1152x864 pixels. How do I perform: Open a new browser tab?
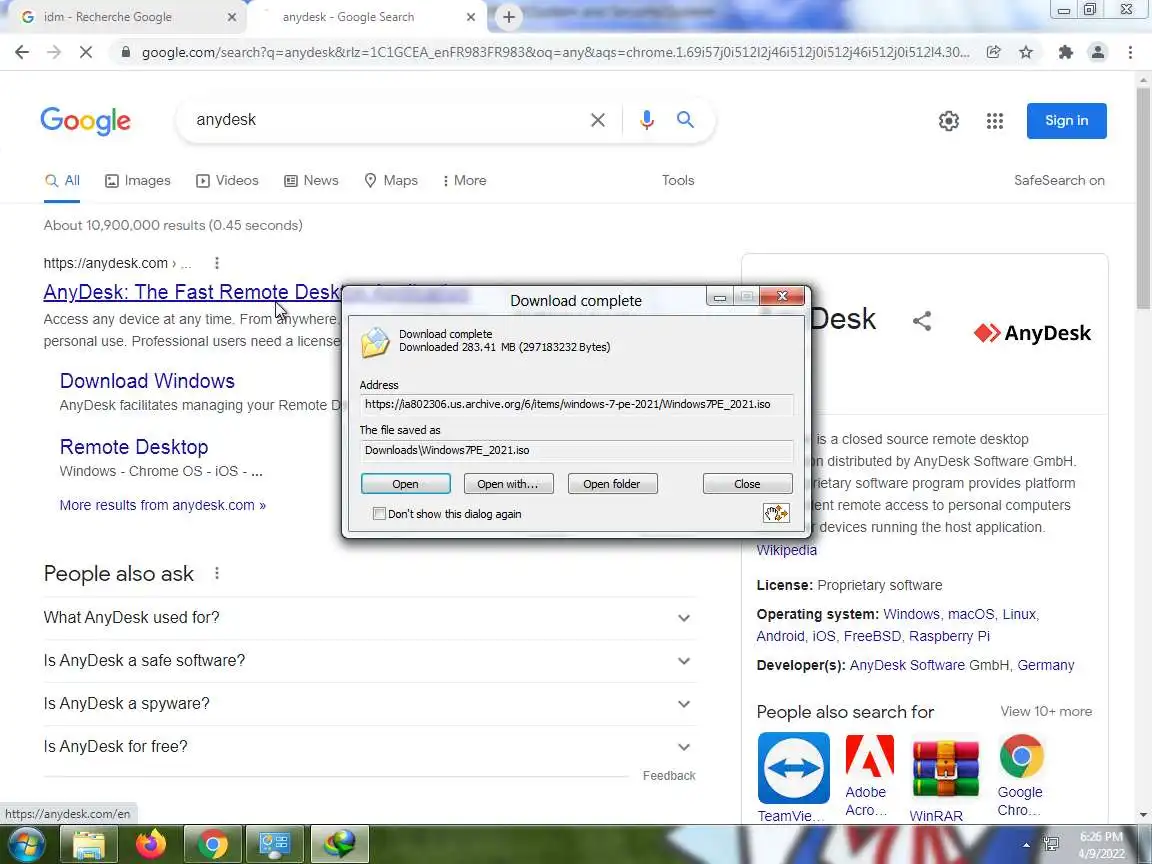click(508, 17)
